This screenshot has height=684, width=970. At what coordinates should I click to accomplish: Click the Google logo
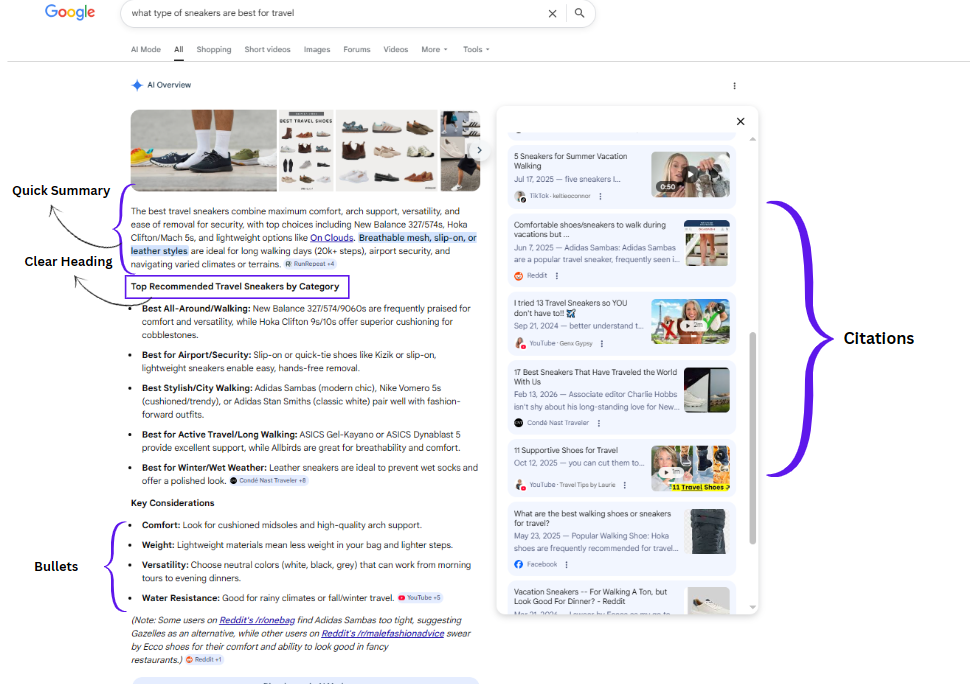pyautogui.click(x=70, y=13)
